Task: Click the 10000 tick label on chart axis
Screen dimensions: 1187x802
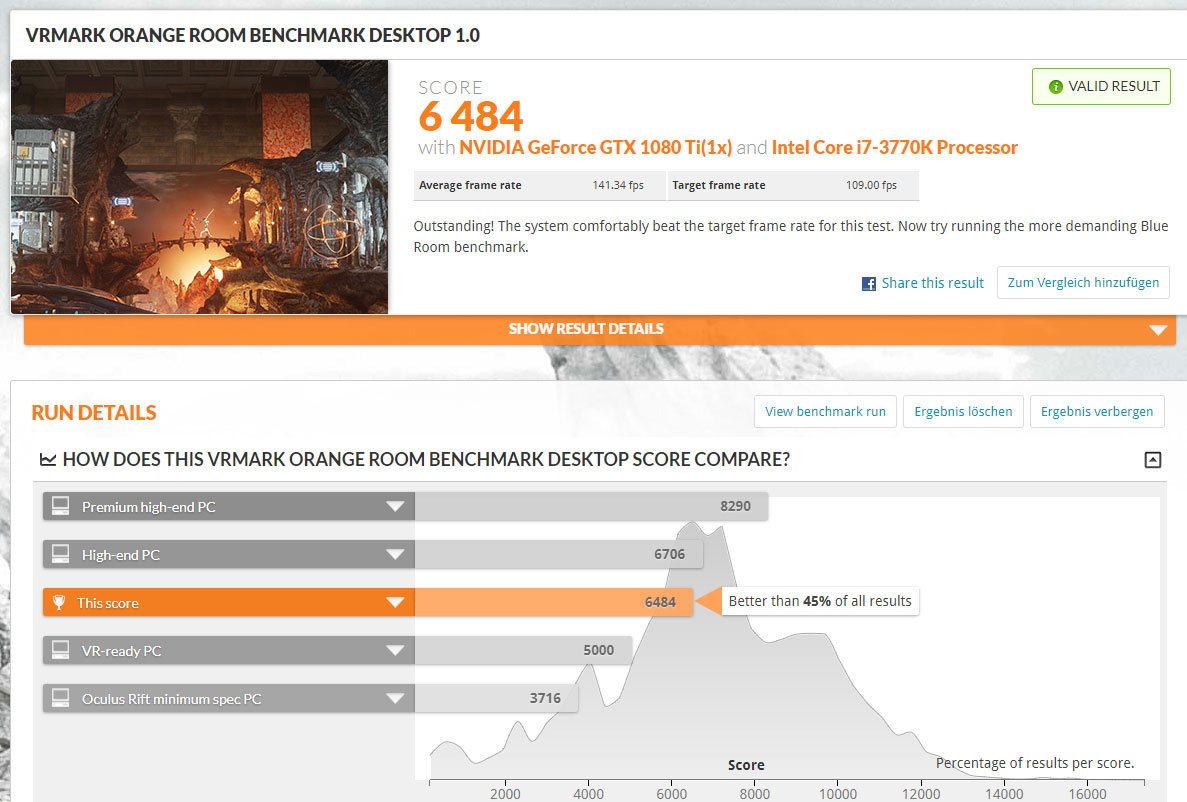Action: coord(838,794)
